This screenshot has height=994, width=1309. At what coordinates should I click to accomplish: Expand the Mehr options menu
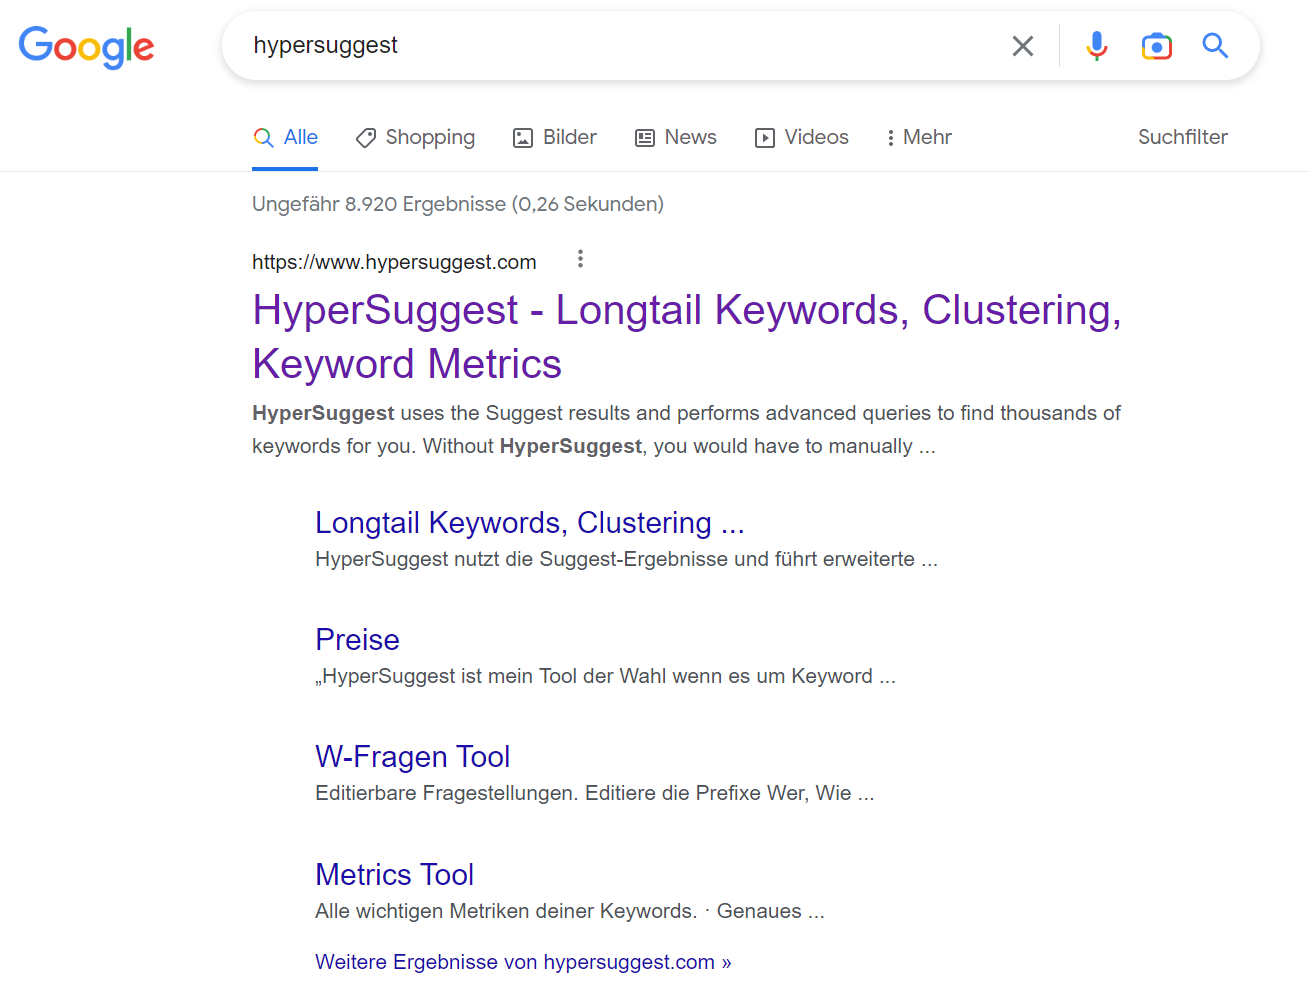tap(917, 137)
